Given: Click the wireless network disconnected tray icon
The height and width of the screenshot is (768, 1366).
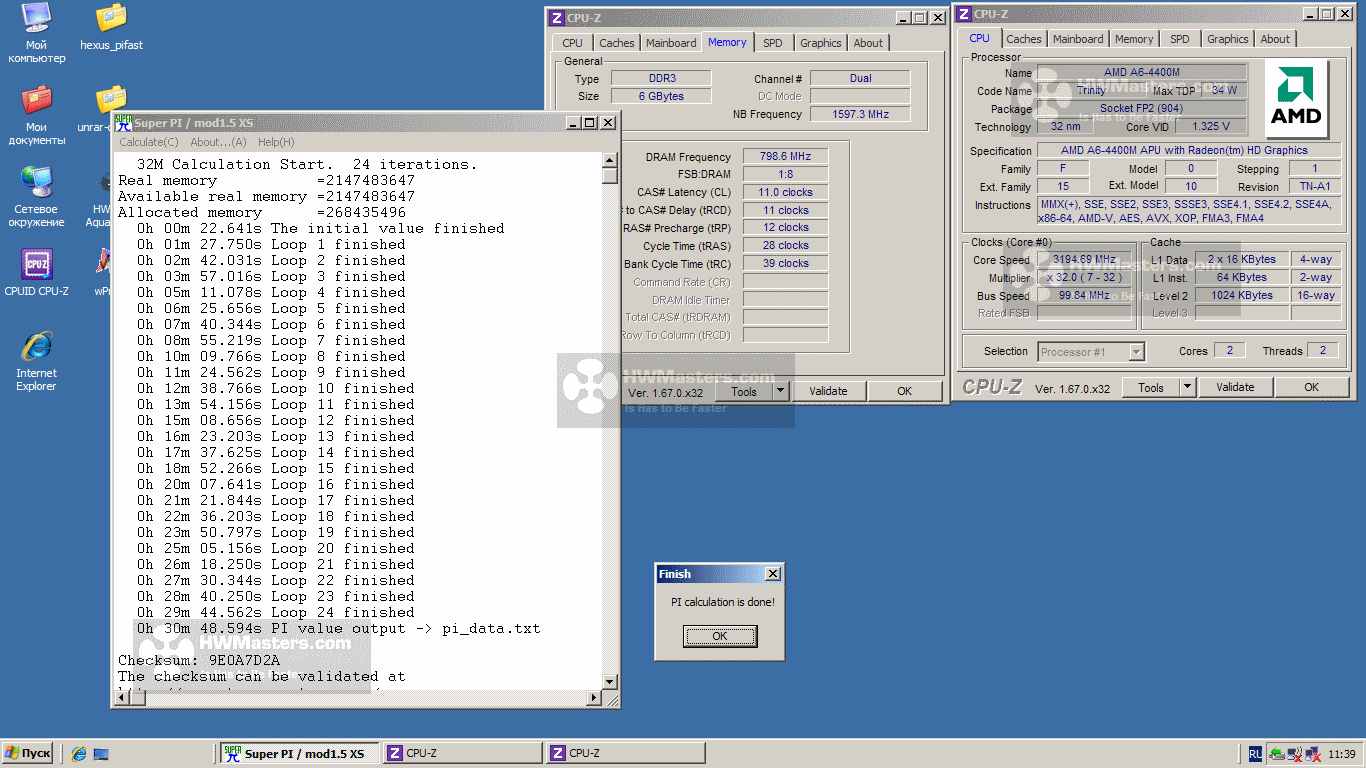Looking at the screenshot, I should point(1294,753).
